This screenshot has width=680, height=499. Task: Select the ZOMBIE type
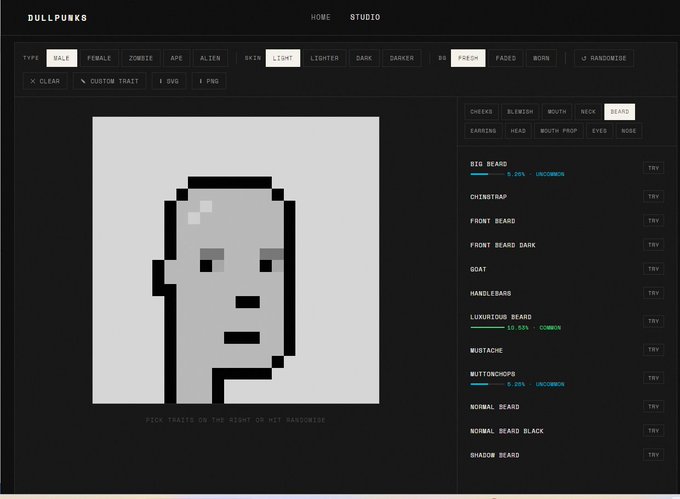click(x=141, y=58)
